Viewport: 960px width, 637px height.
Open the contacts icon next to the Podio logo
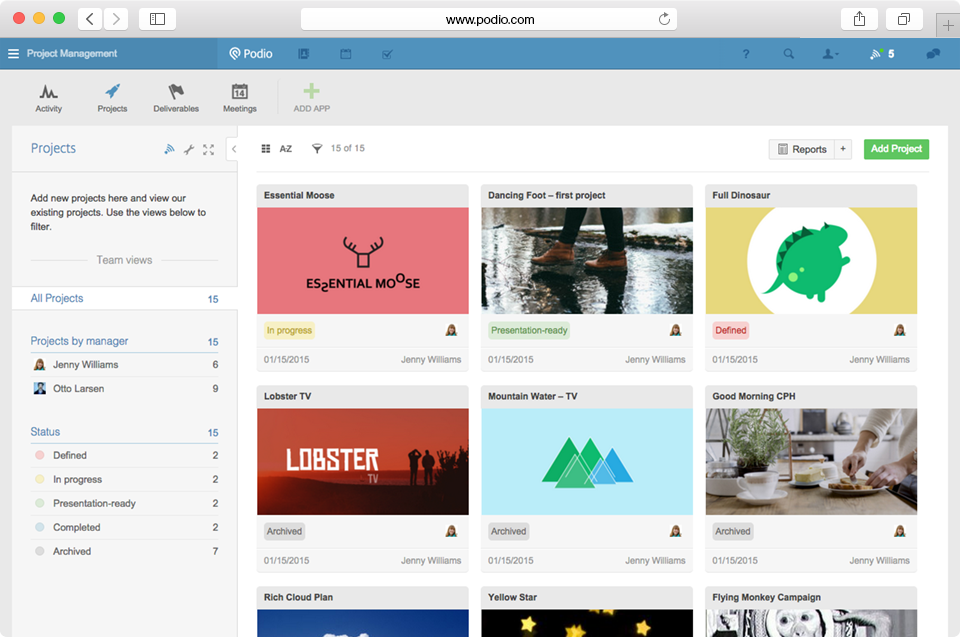point(304,54)
